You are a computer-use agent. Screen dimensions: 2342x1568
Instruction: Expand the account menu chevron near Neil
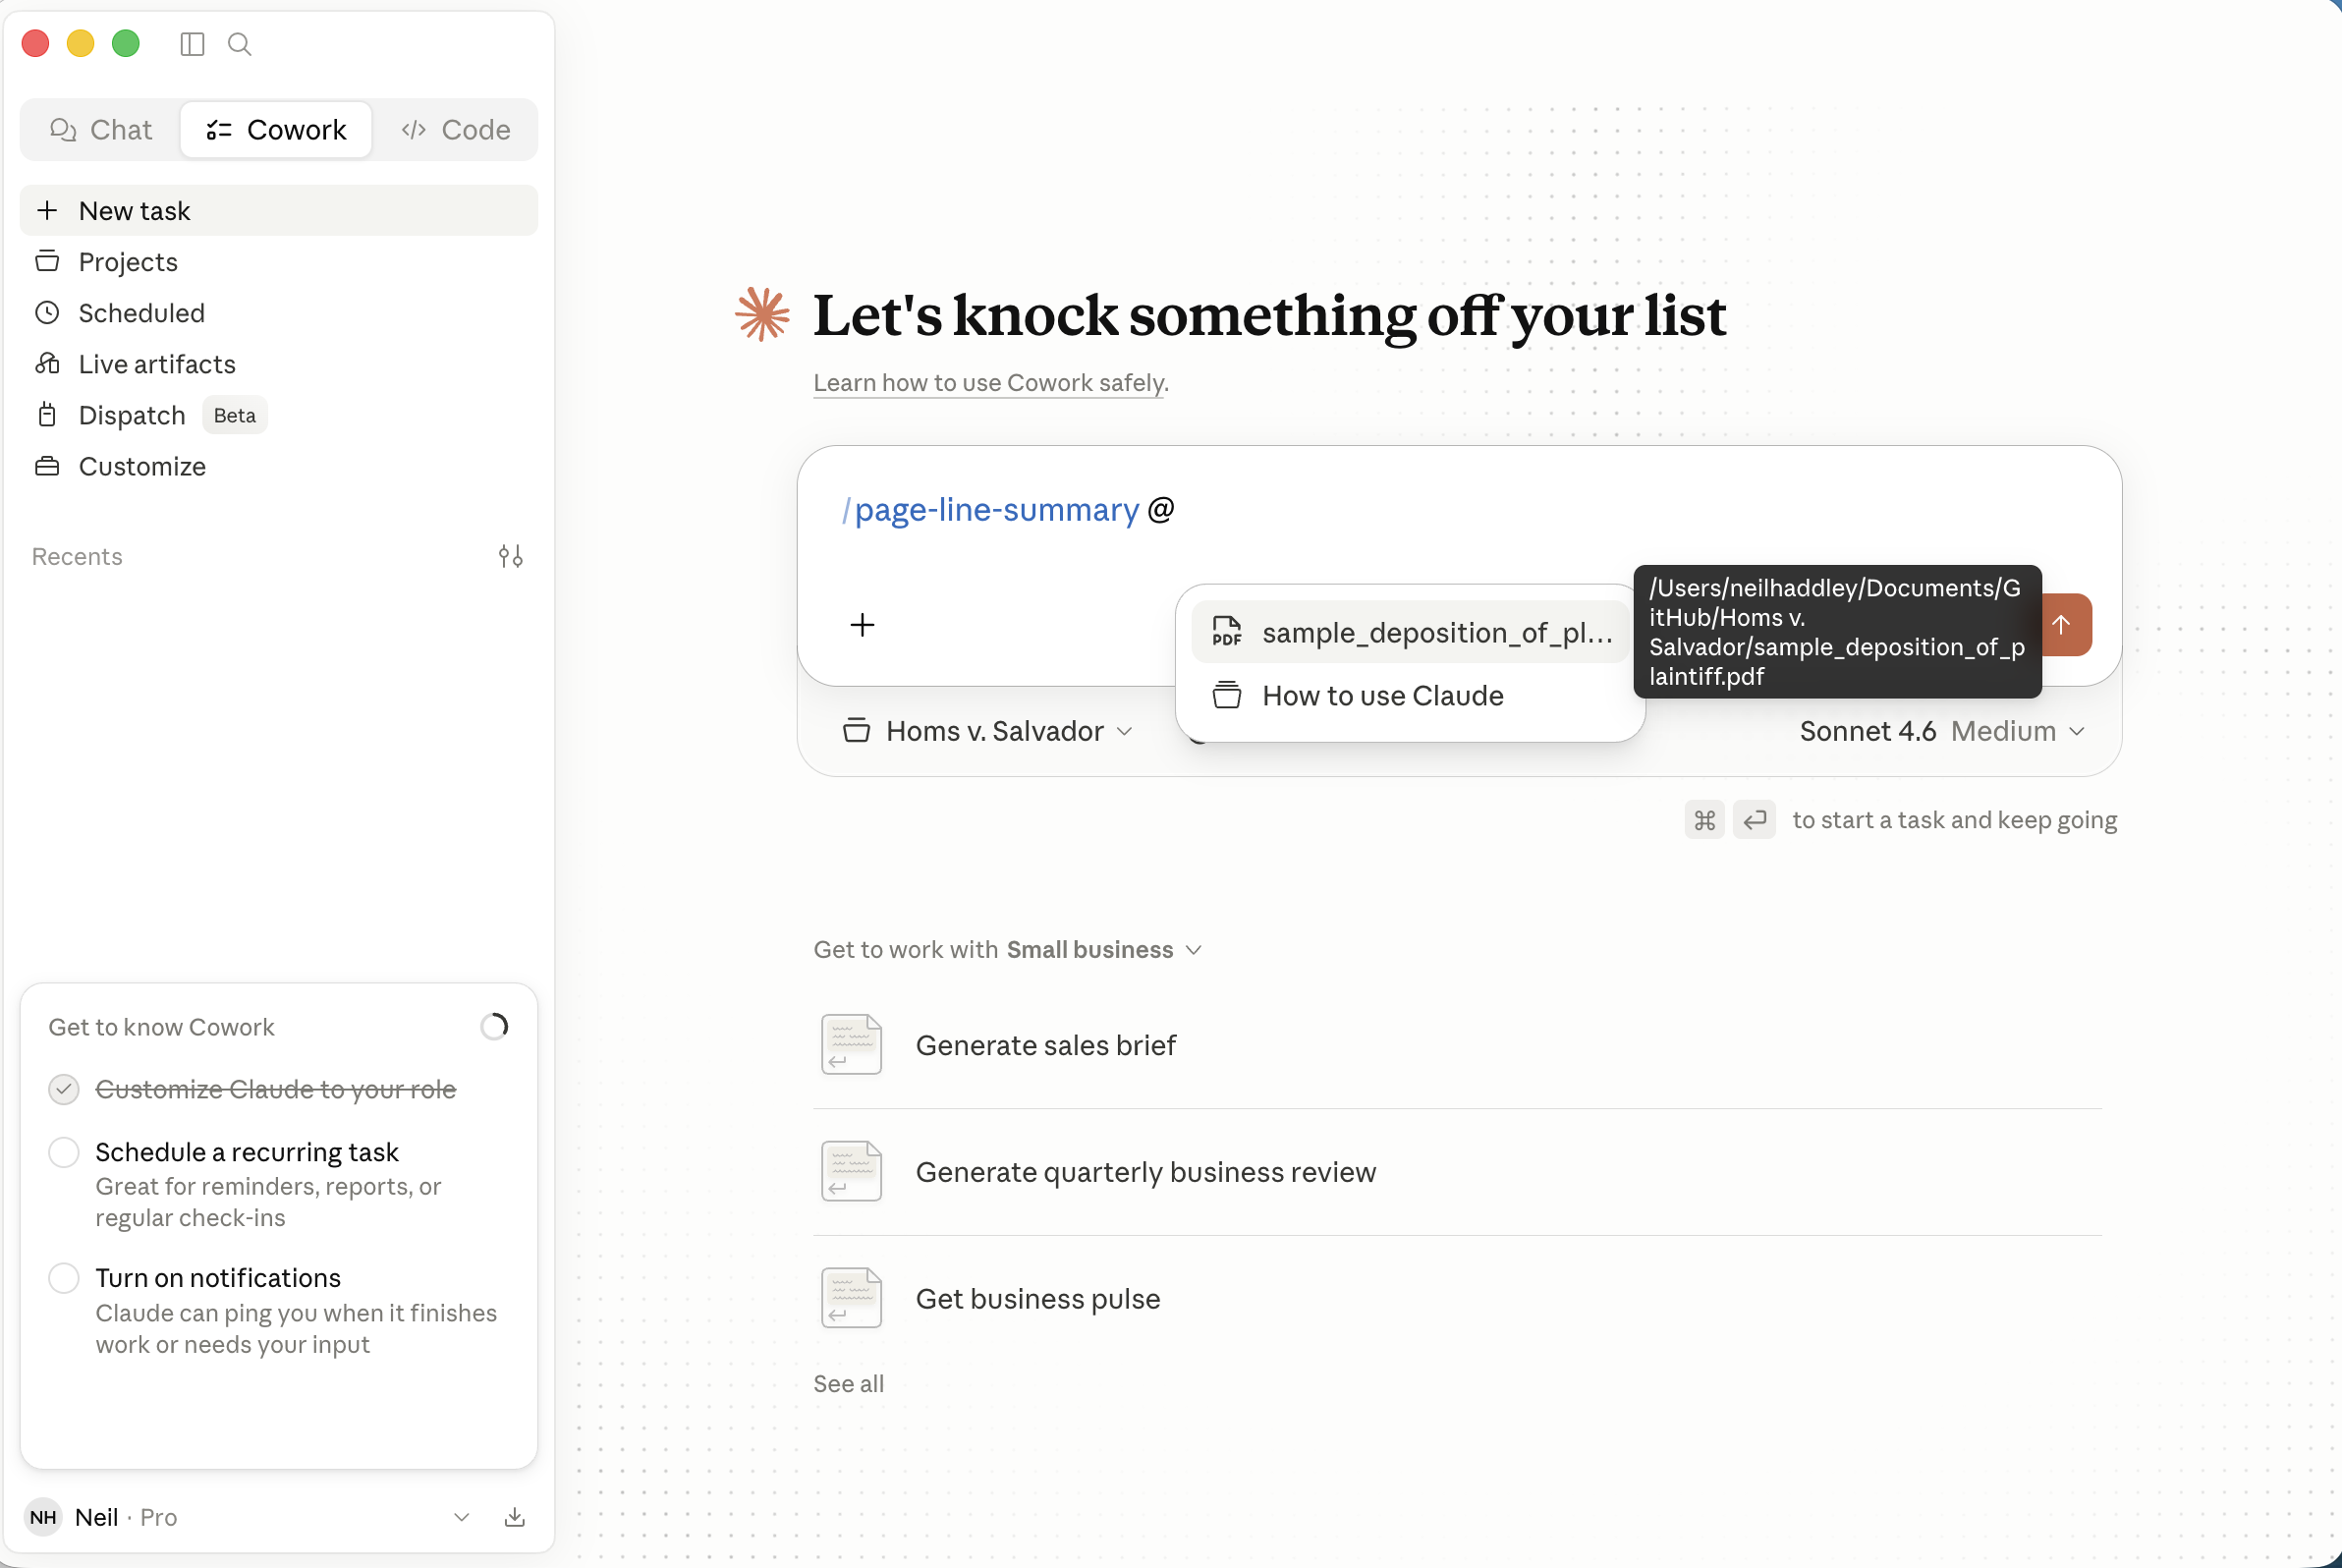pos(461,1517)
